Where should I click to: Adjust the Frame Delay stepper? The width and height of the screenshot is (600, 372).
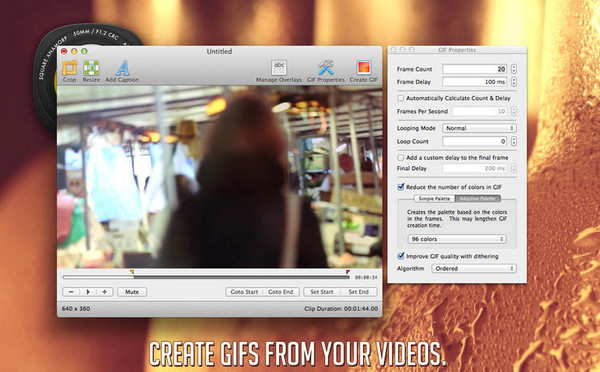pyautogui.click(x=514, y=82)
